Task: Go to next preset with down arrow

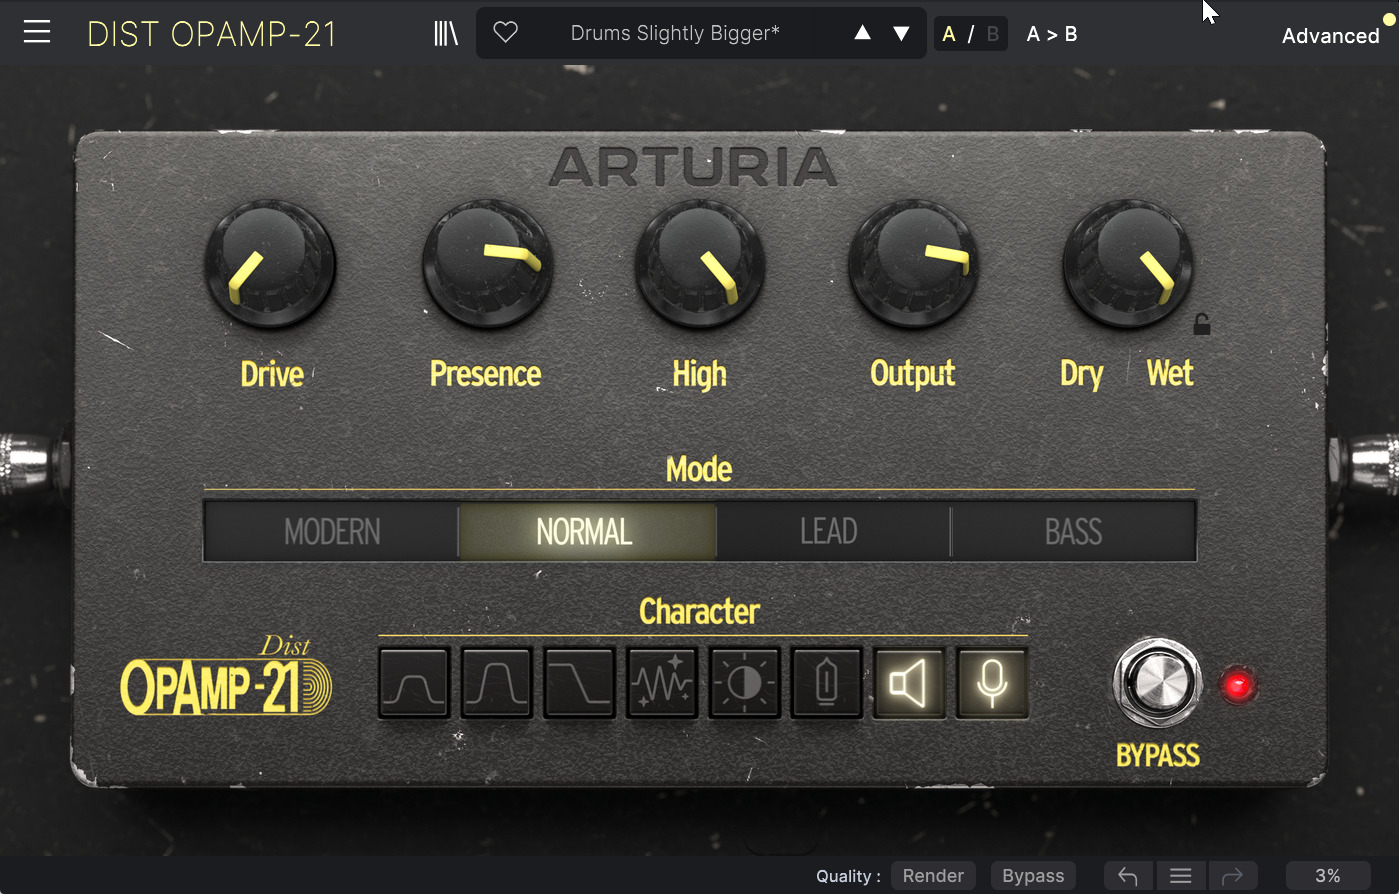Action: [x=901, y=33]
